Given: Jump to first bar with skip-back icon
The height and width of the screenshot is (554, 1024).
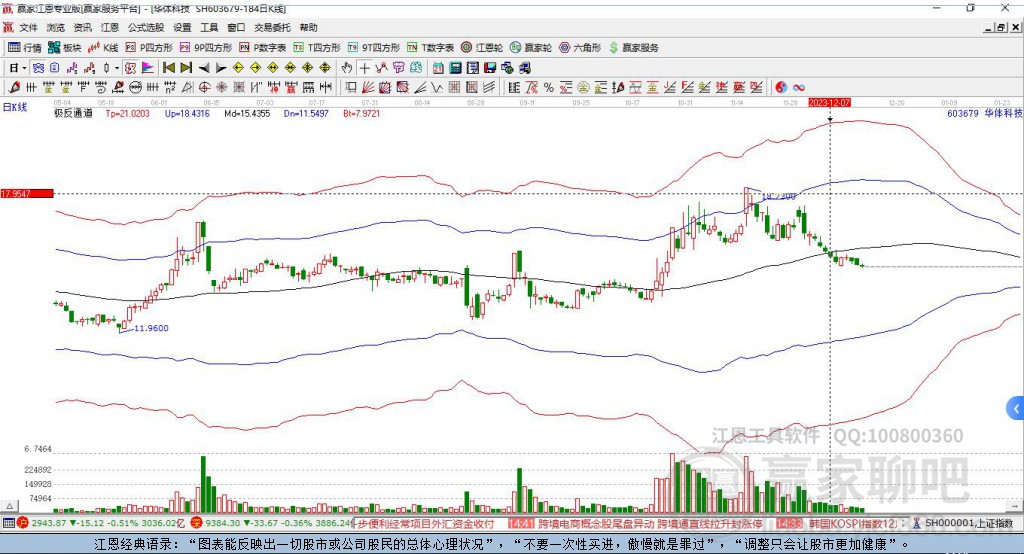Looking at the screenshot, I should click(x=168, y=68).
